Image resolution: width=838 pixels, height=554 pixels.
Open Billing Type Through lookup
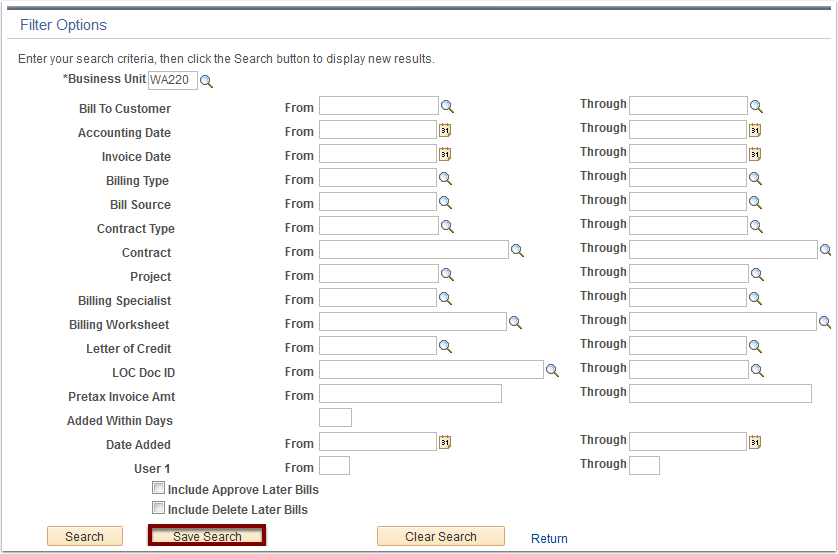[755, 178]
